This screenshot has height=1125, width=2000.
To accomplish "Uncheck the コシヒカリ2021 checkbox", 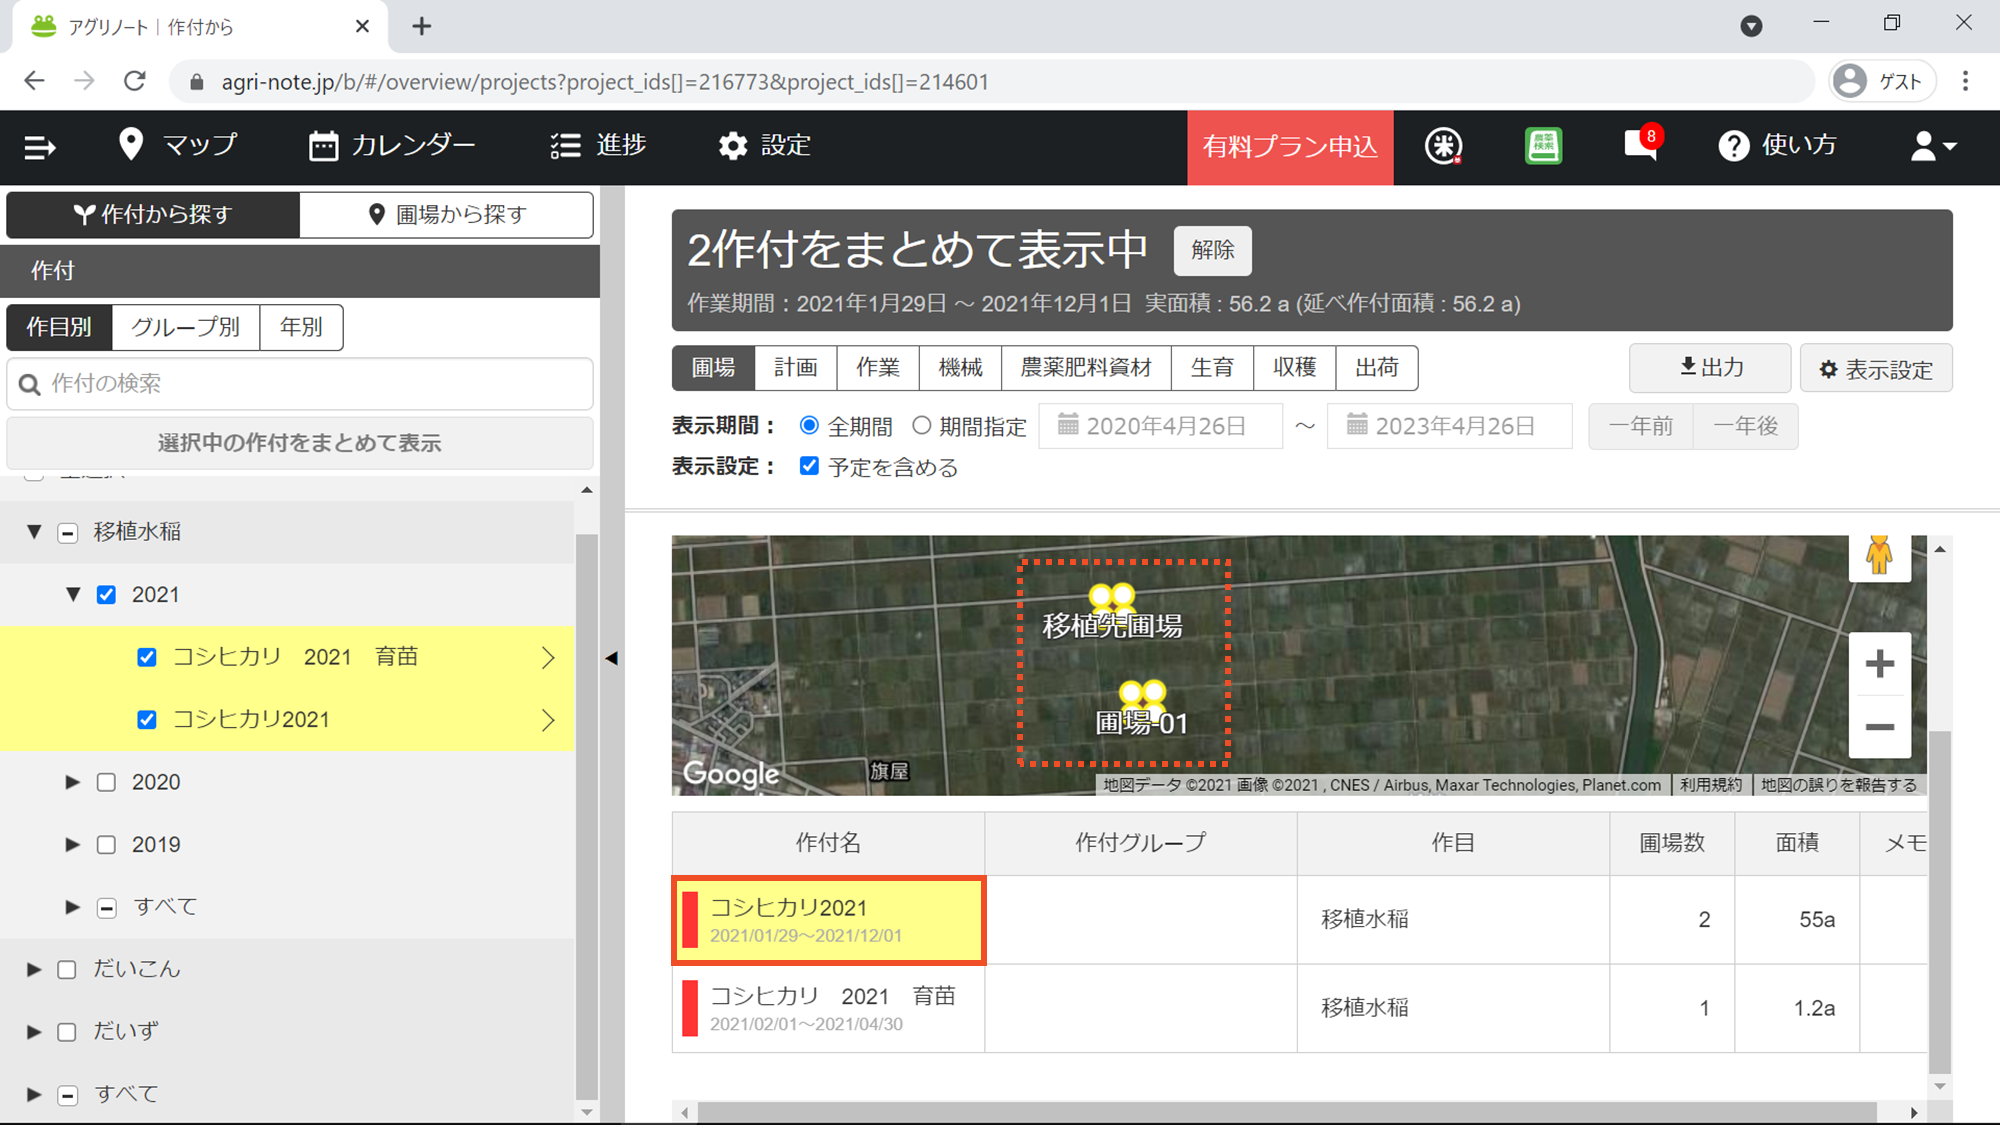I will point(147,720).
